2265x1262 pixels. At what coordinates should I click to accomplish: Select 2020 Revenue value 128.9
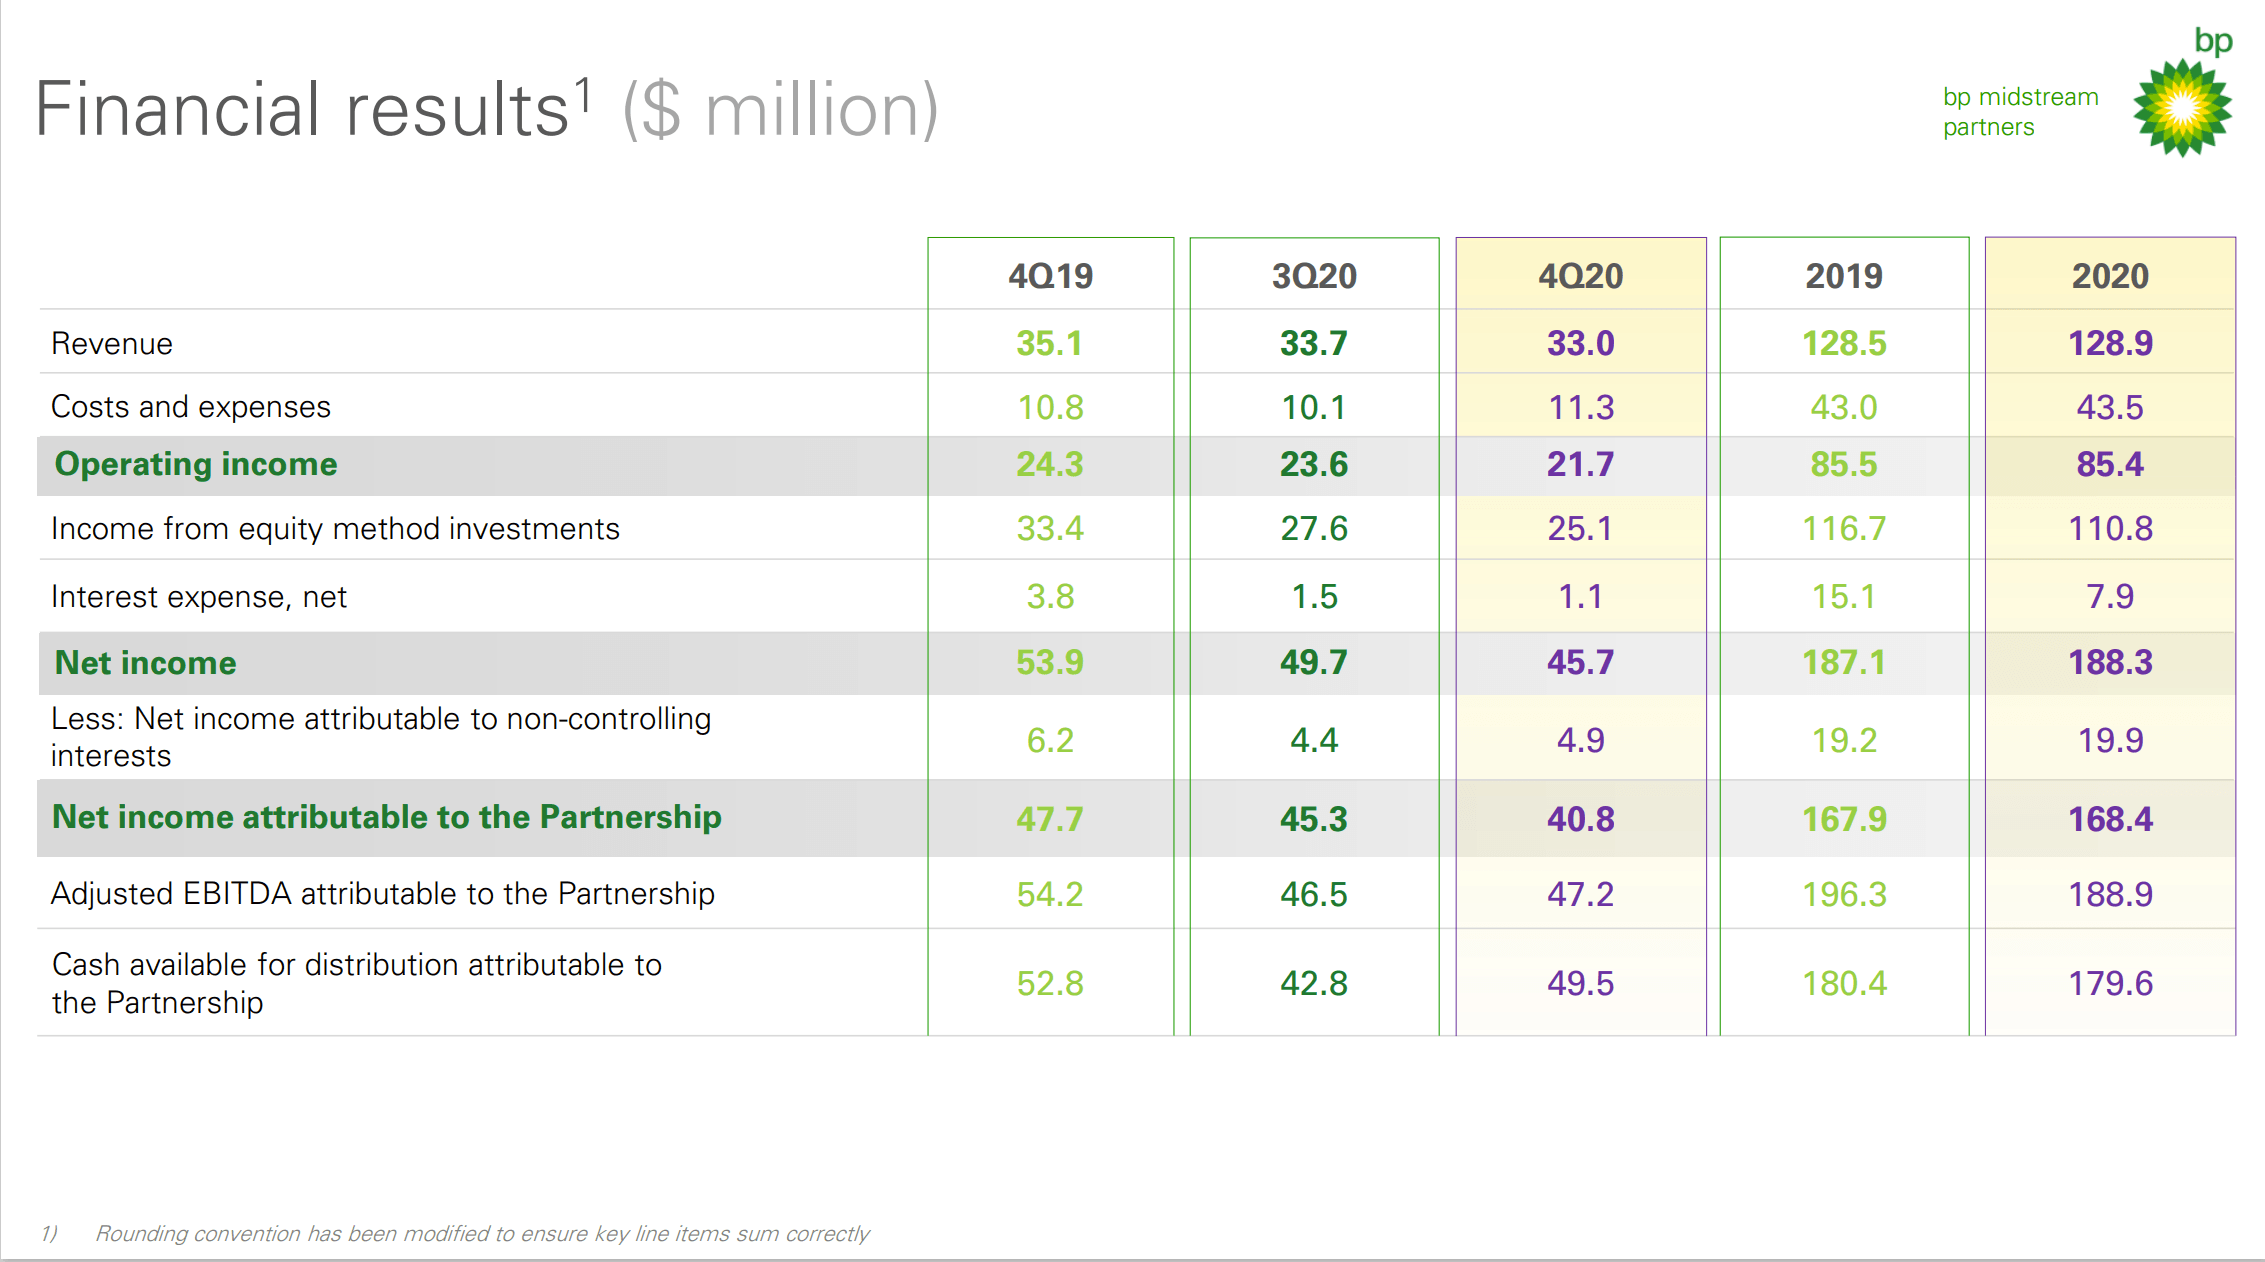tap(2110, 344)
